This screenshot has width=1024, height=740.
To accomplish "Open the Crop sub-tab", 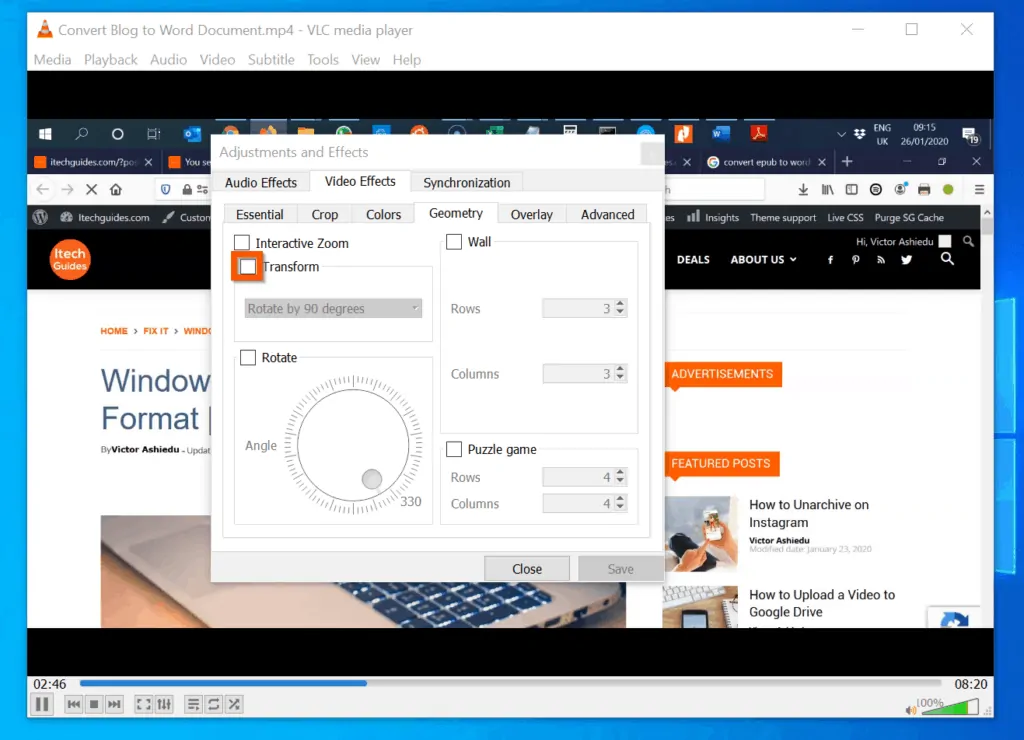I will click(x=324, y=213).
